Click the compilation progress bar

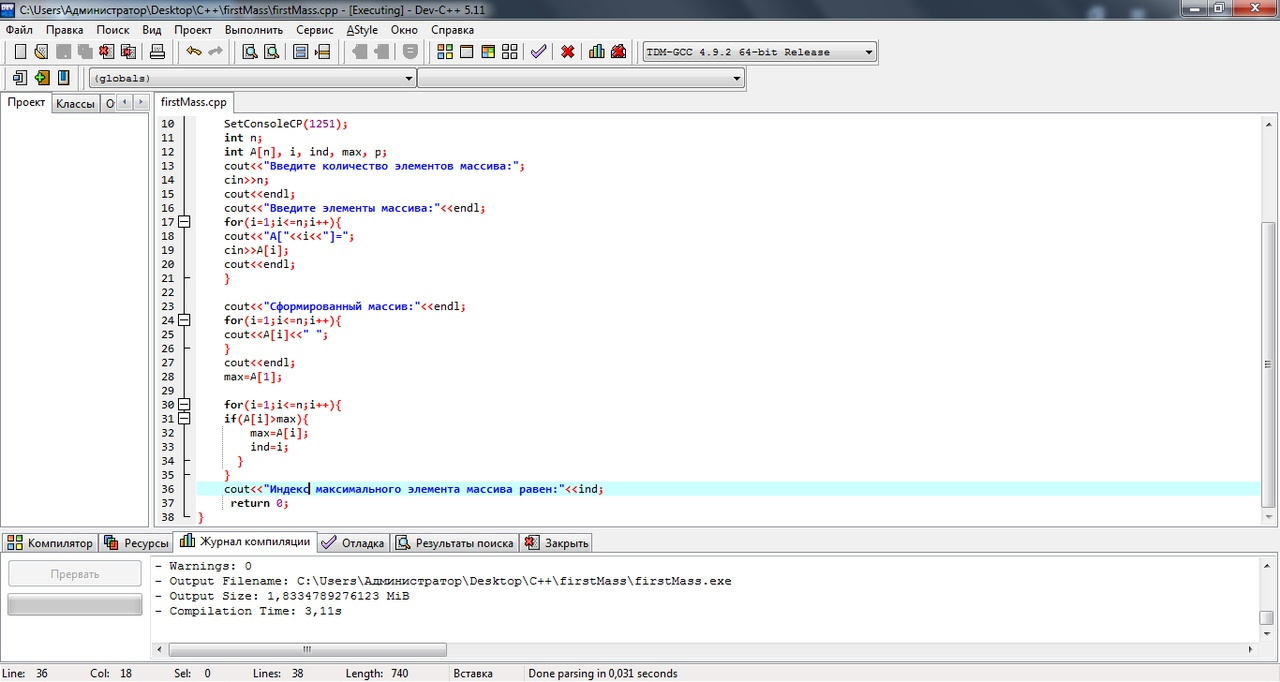75,605
